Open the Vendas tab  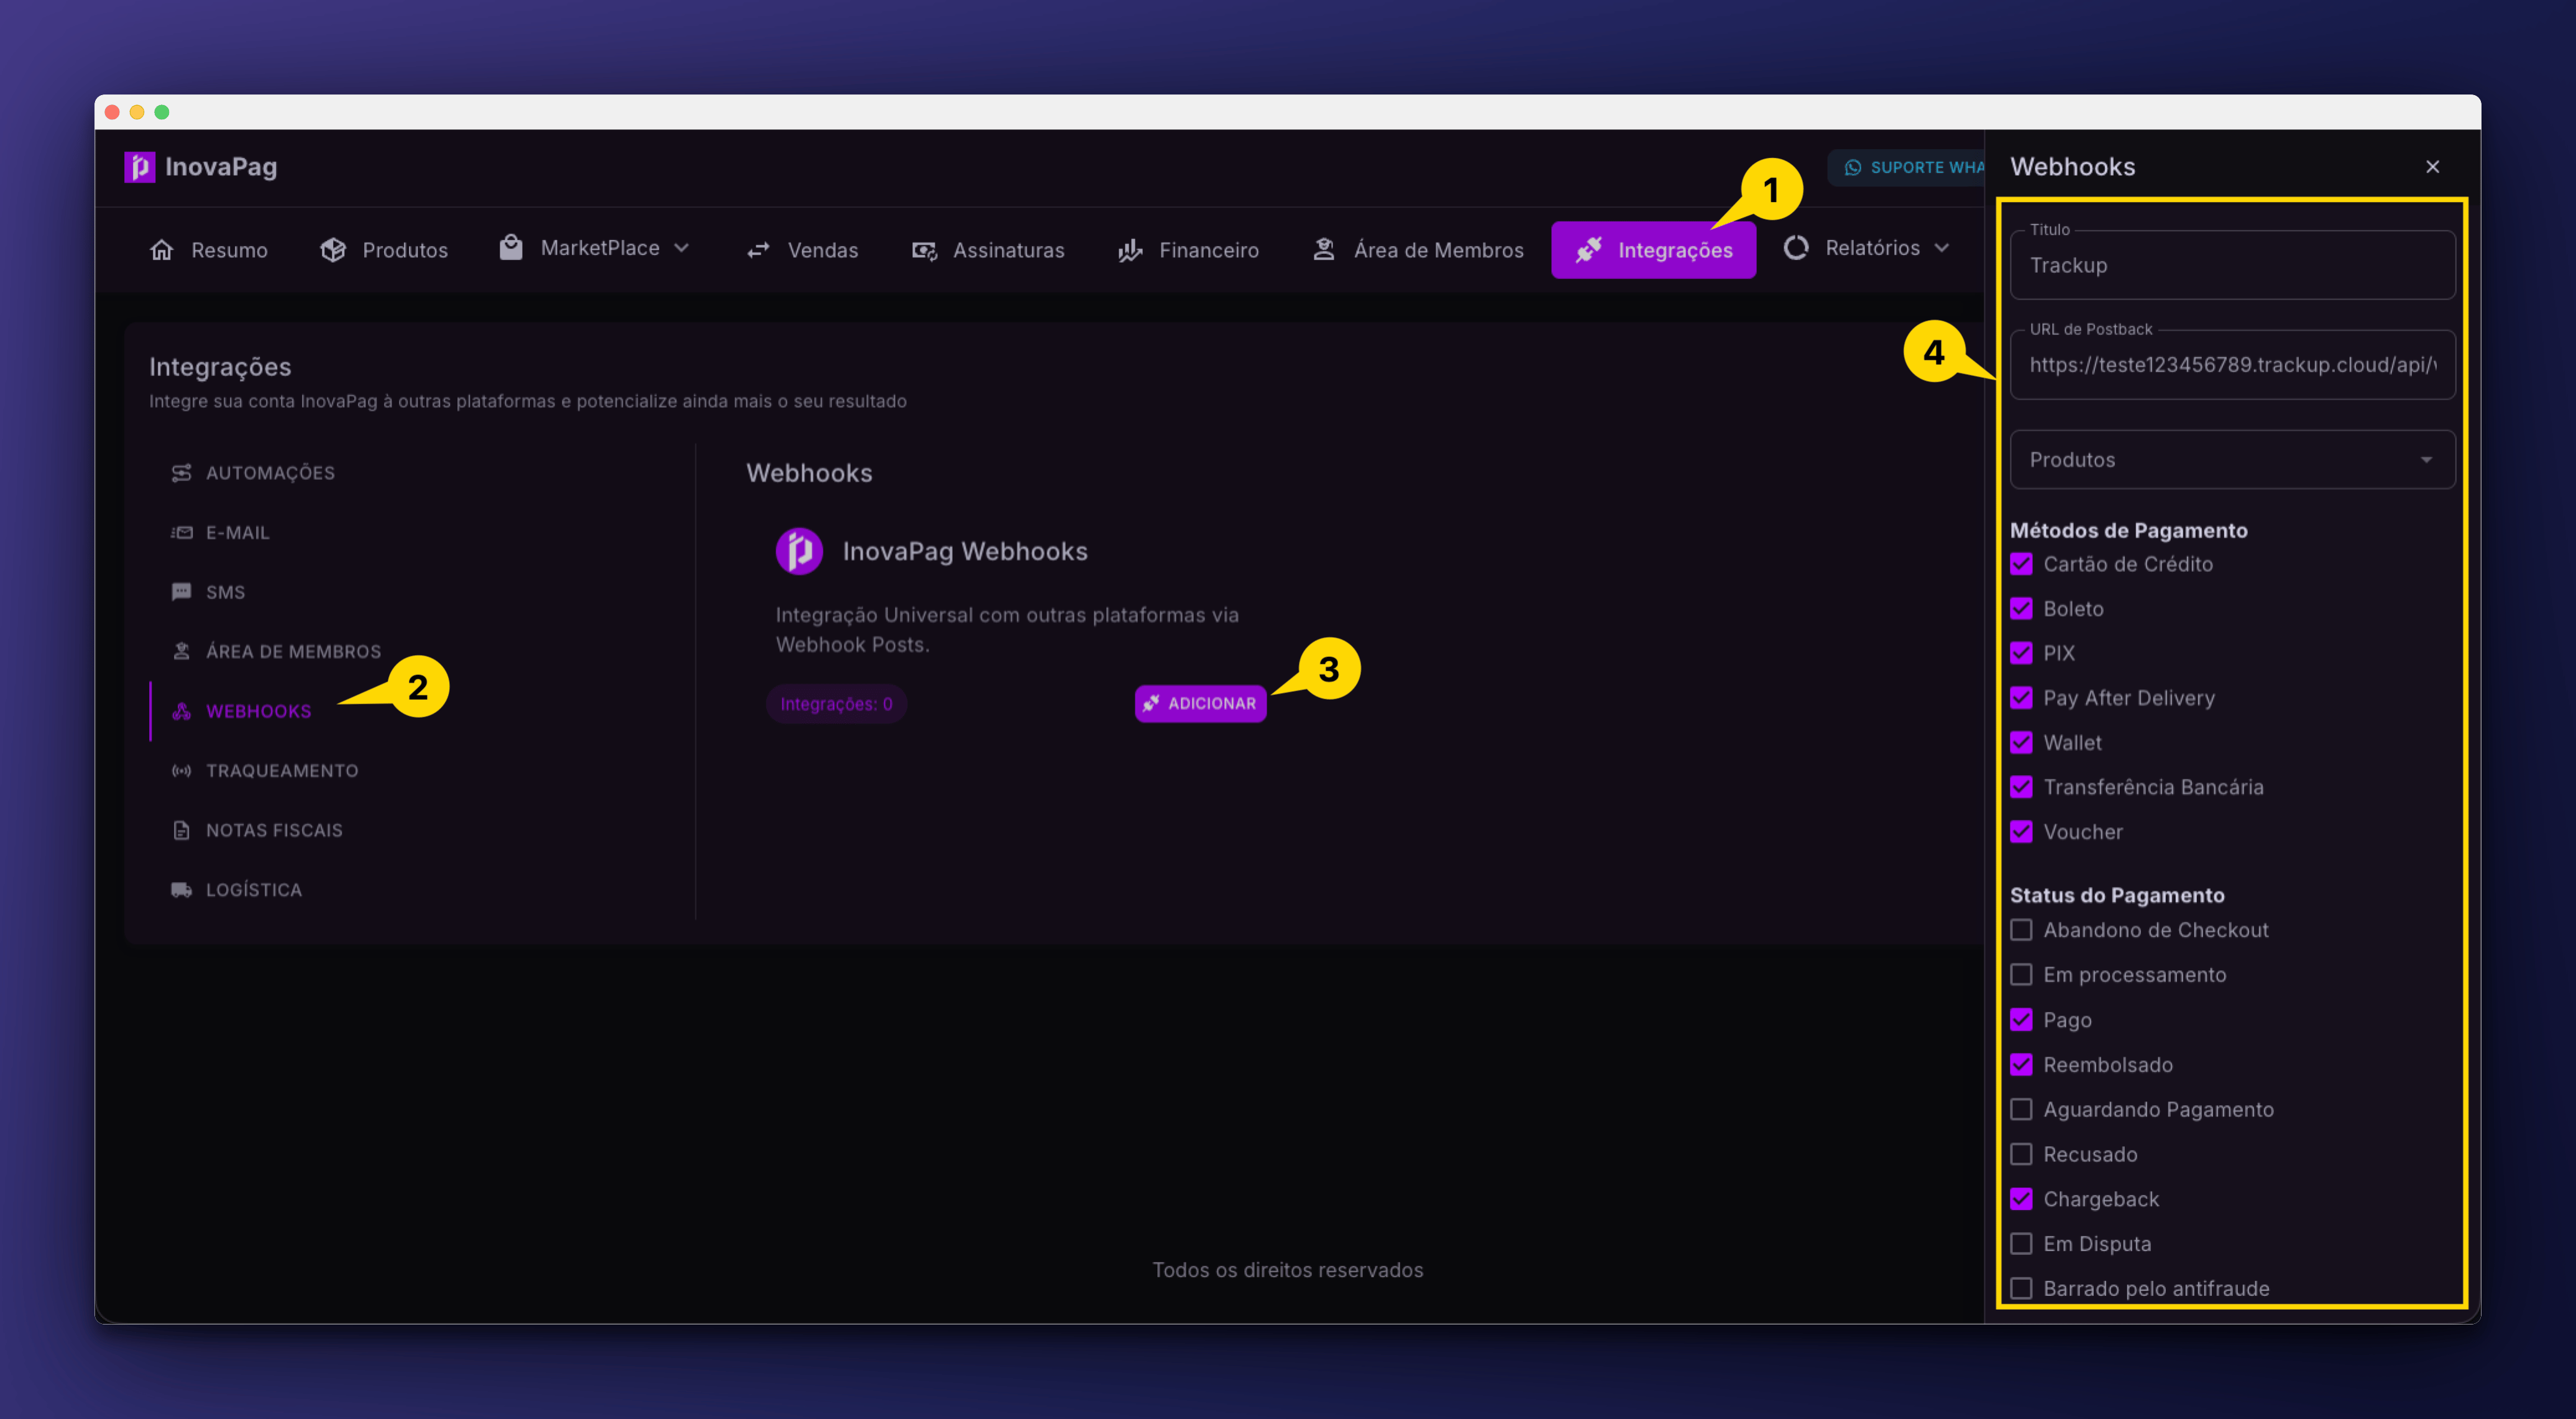click(x=803, y=250)
